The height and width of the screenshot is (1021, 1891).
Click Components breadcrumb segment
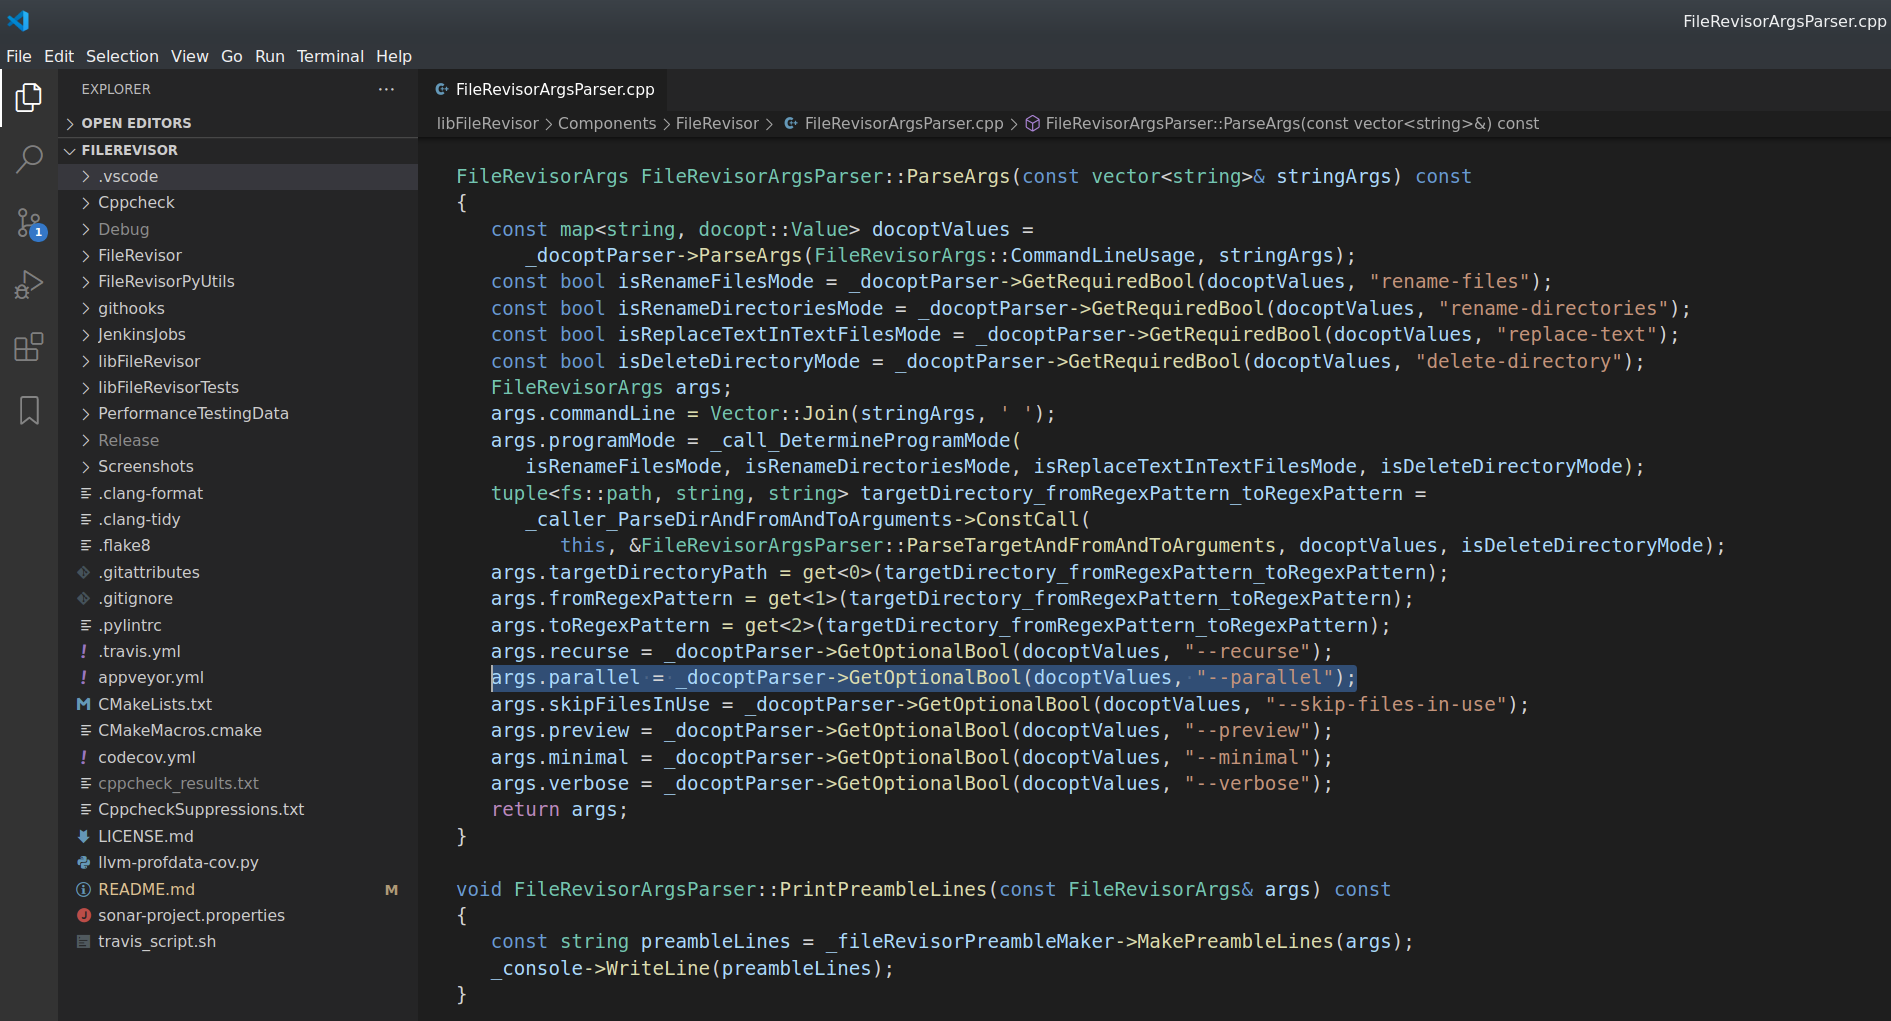pyautogui.click(x=607, y=123)
